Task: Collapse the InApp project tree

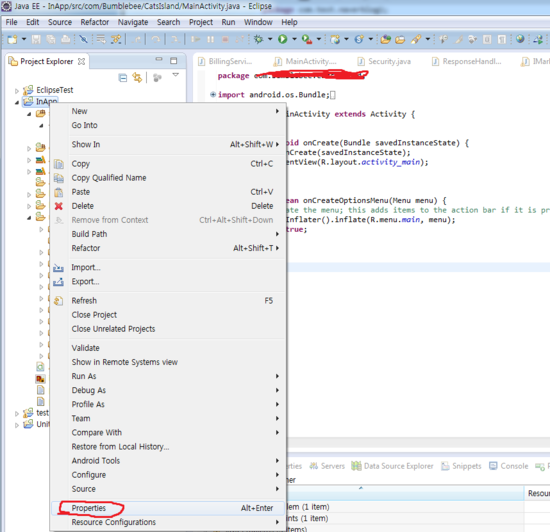Action: pos(16,102)
